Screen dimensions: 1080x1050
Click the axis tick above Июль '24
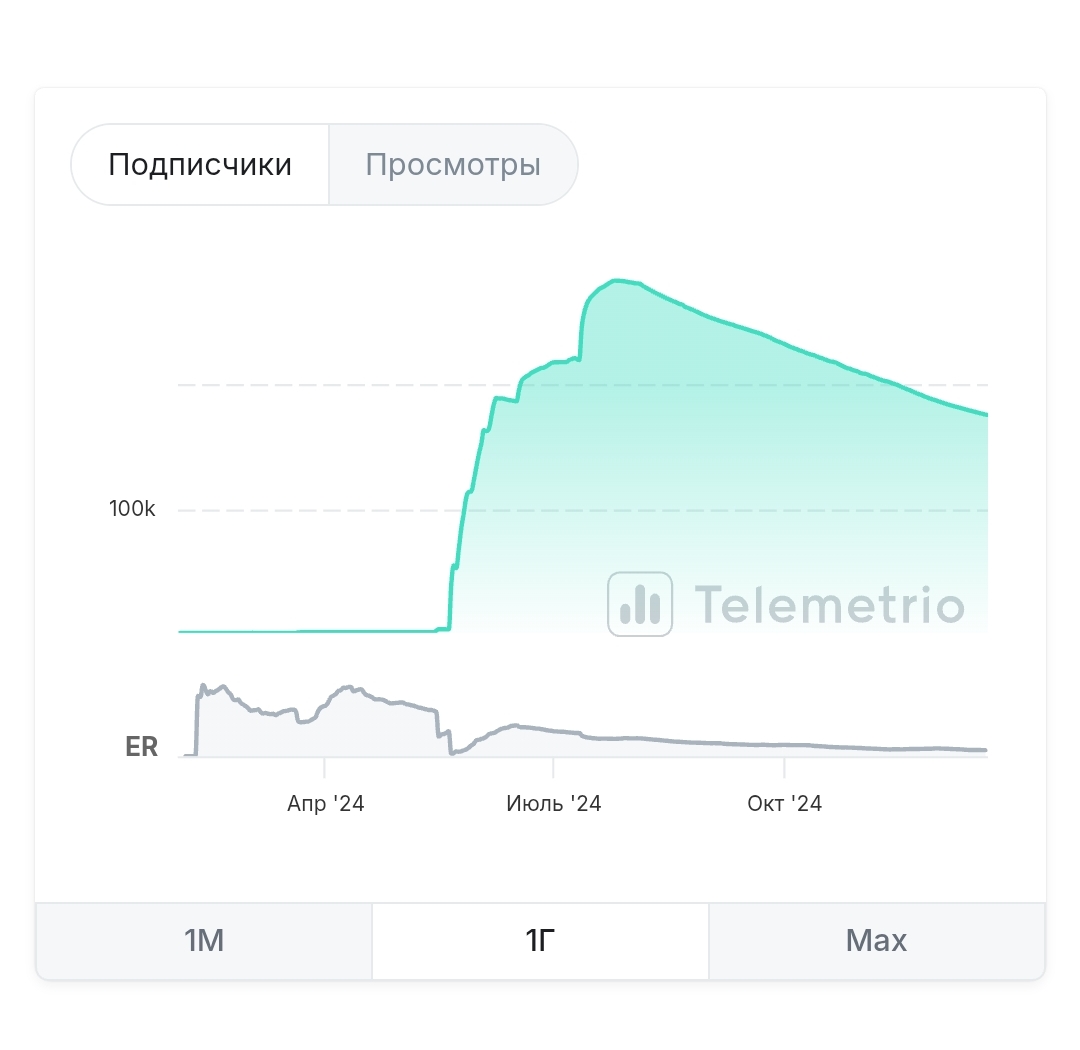click(x=554, y=765)
